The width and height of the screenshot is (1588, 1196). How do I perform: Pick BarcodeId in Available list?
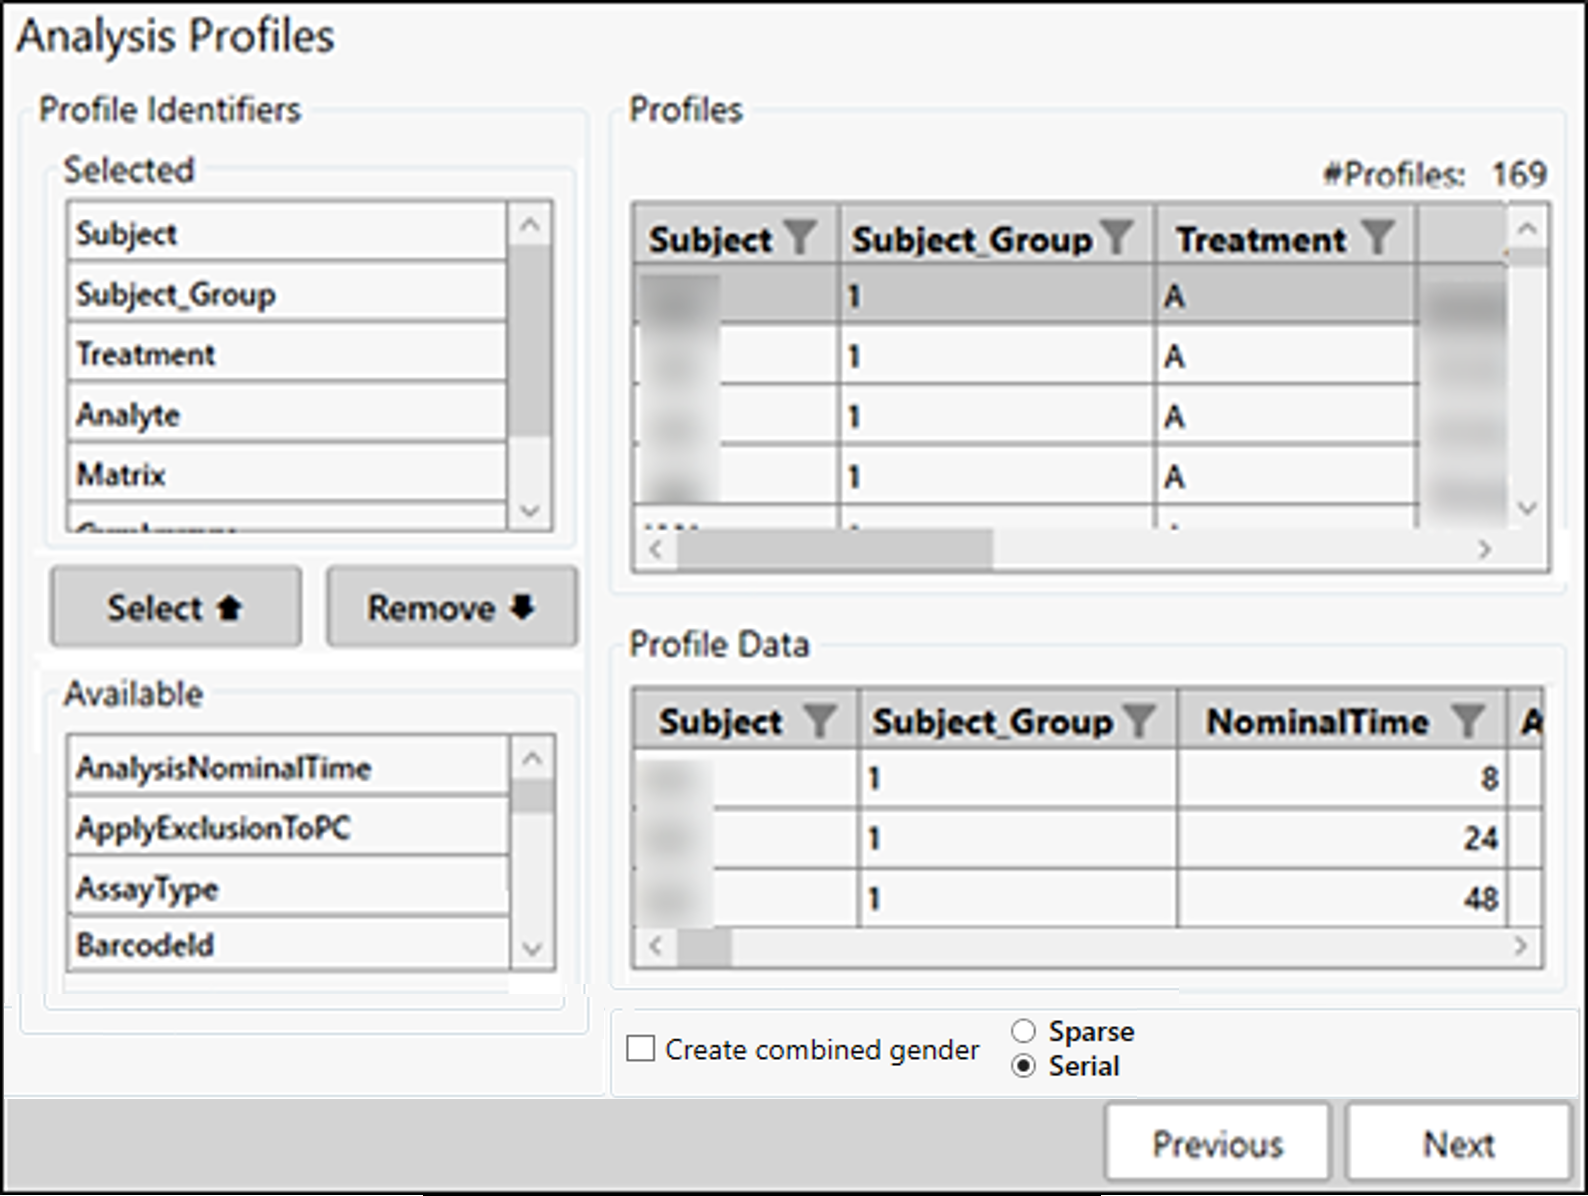coord(288,943)
